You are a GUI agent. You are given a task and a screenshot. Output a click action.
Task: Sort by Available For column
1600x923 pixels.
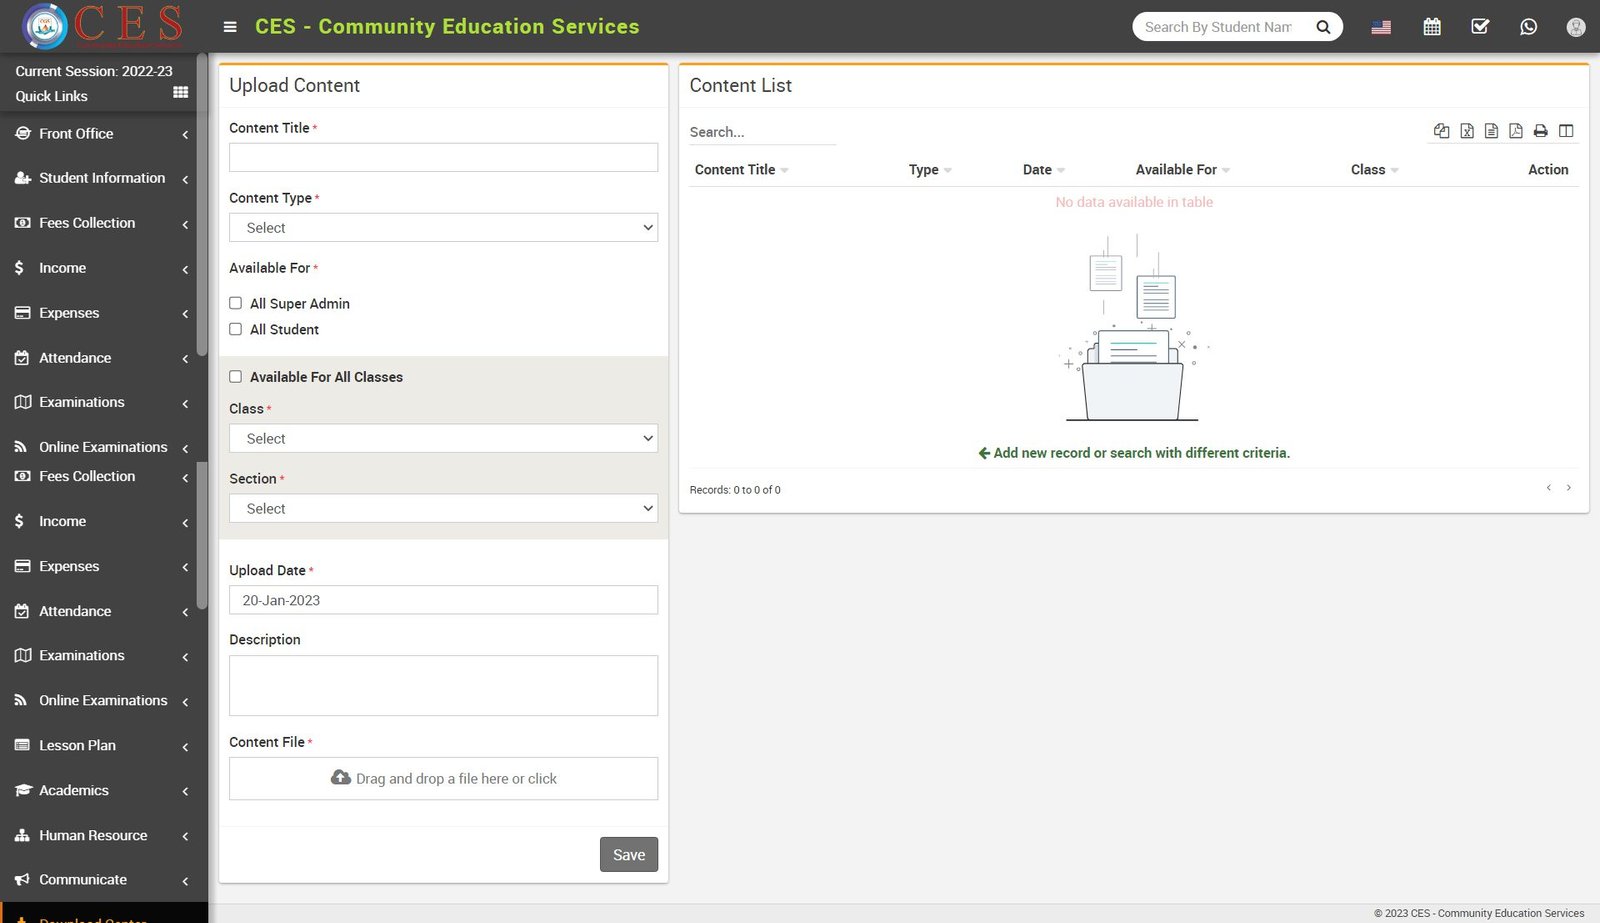pyautogui.click(x=1183, y=170)
